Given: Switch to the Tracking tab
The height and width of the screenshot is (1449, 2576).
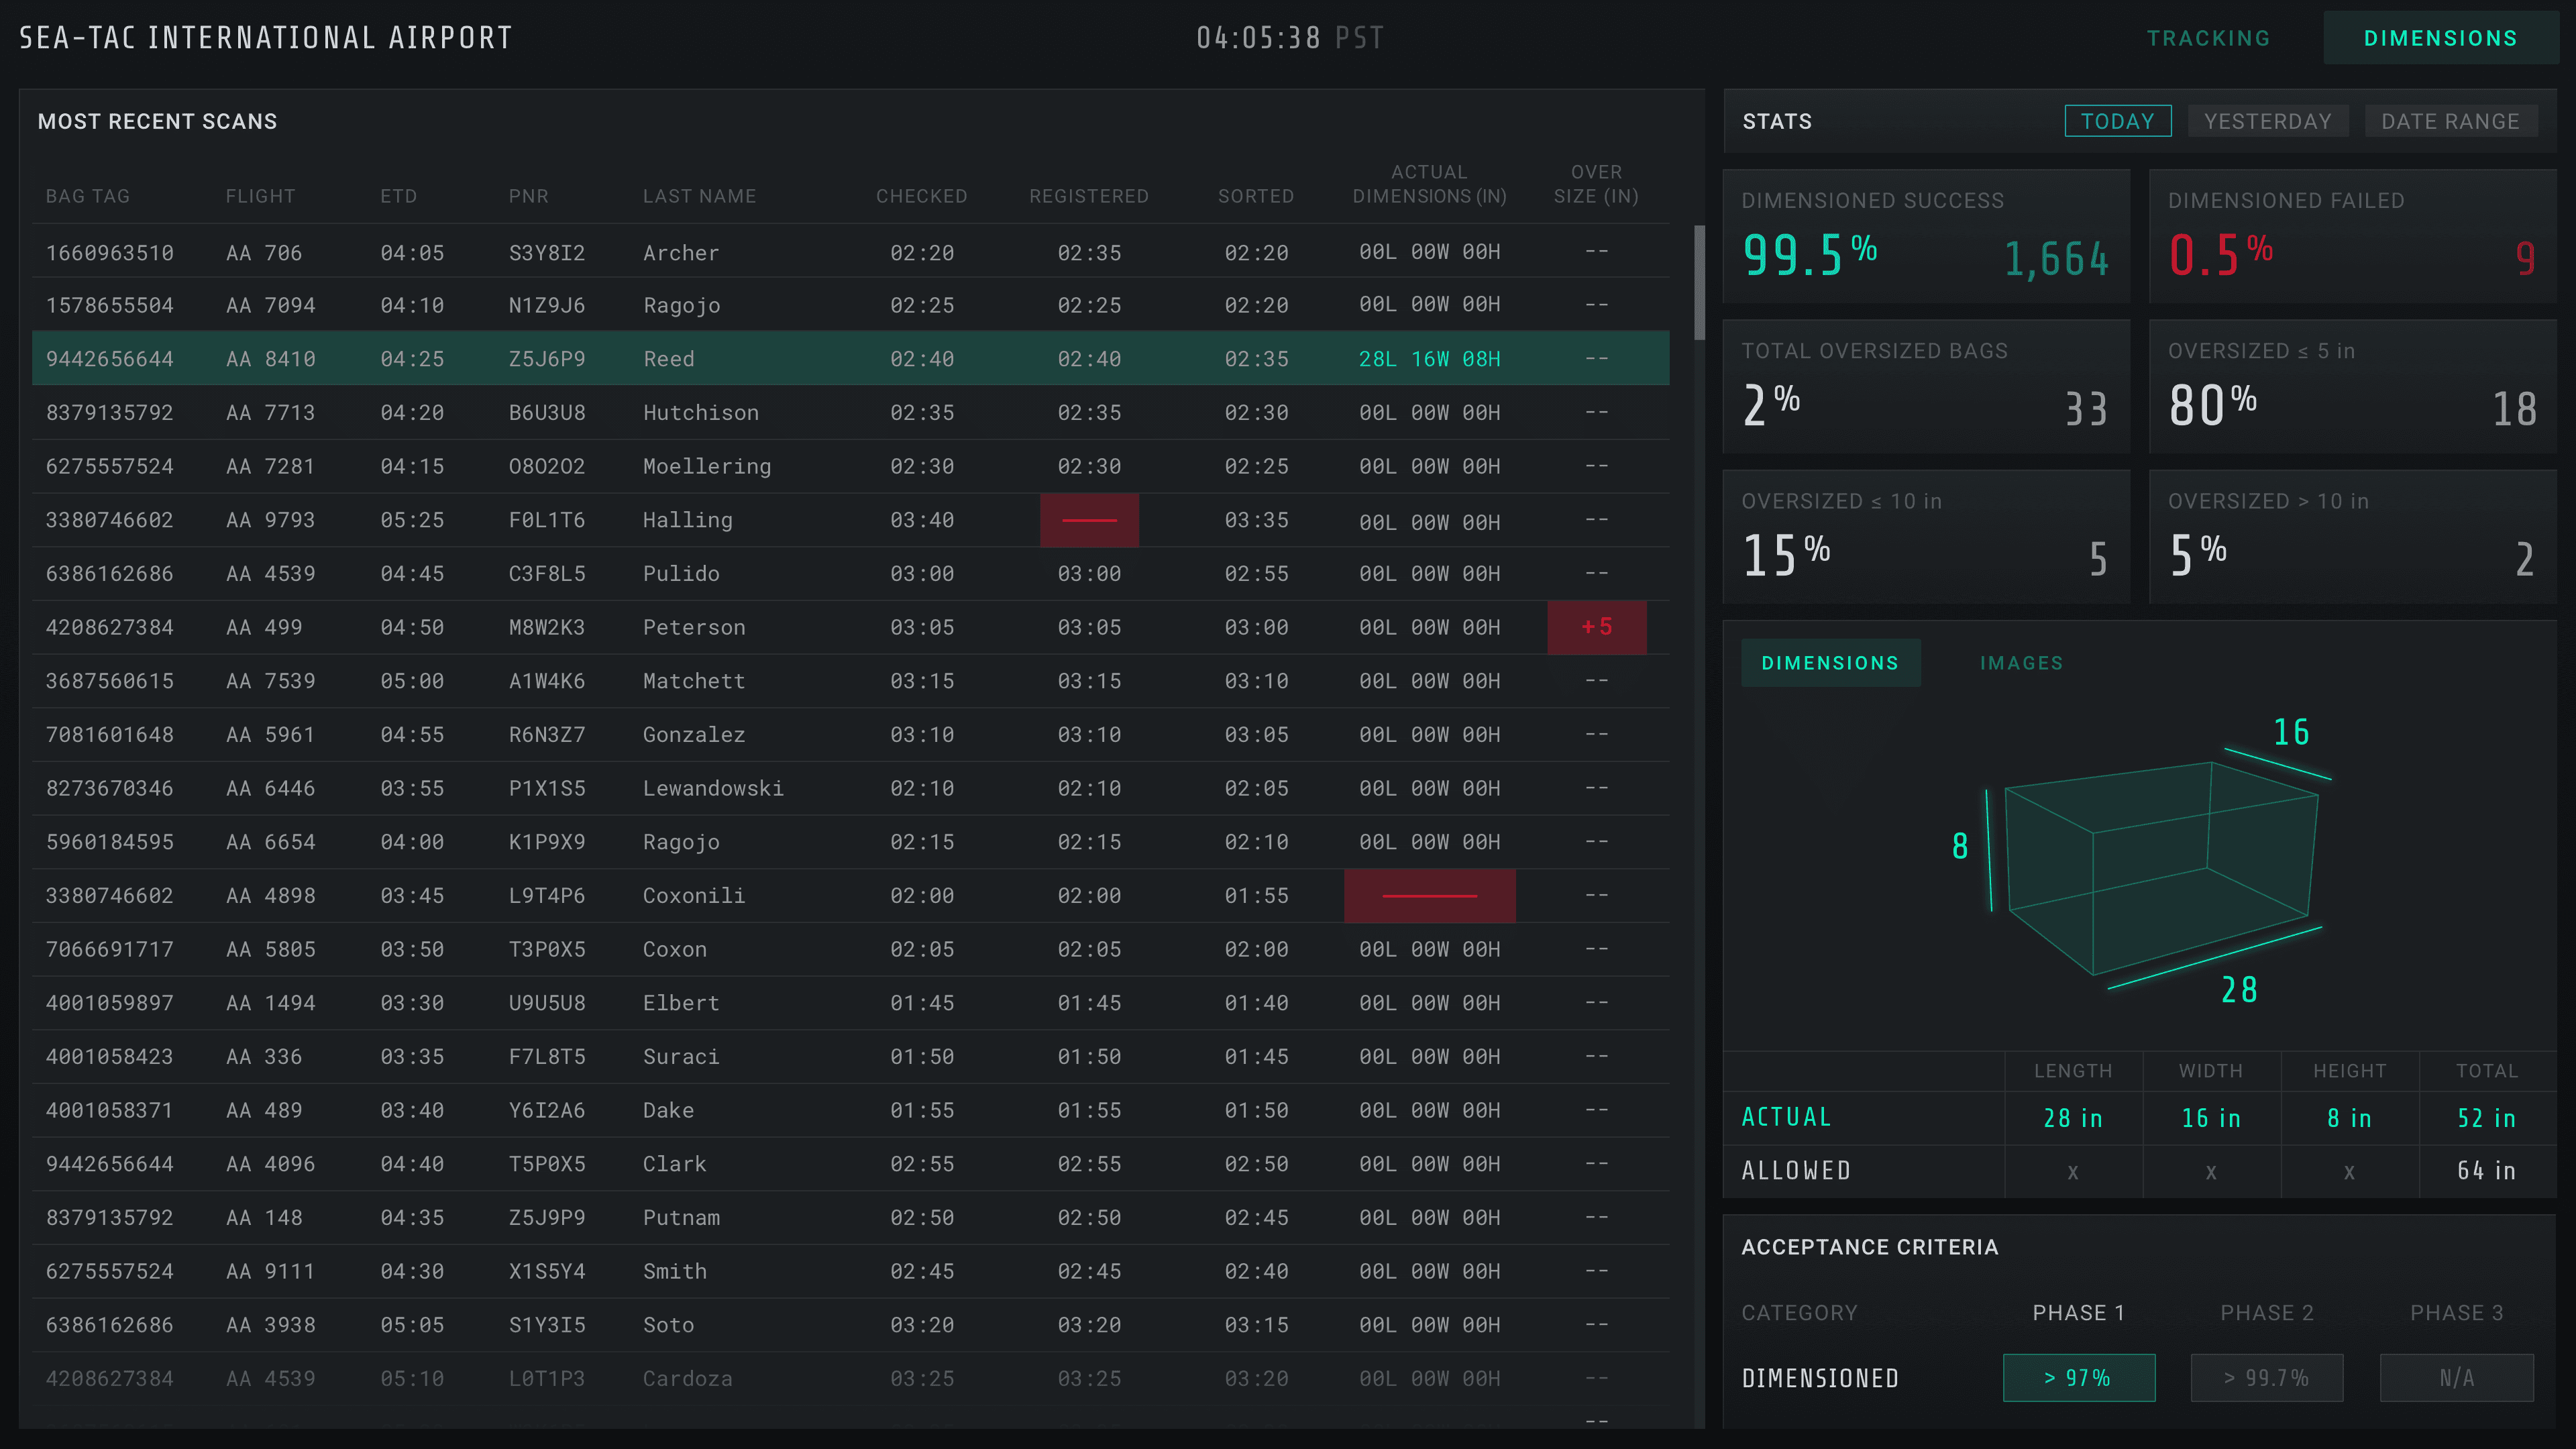Looking at the screenshot, I should (2208, 38).
